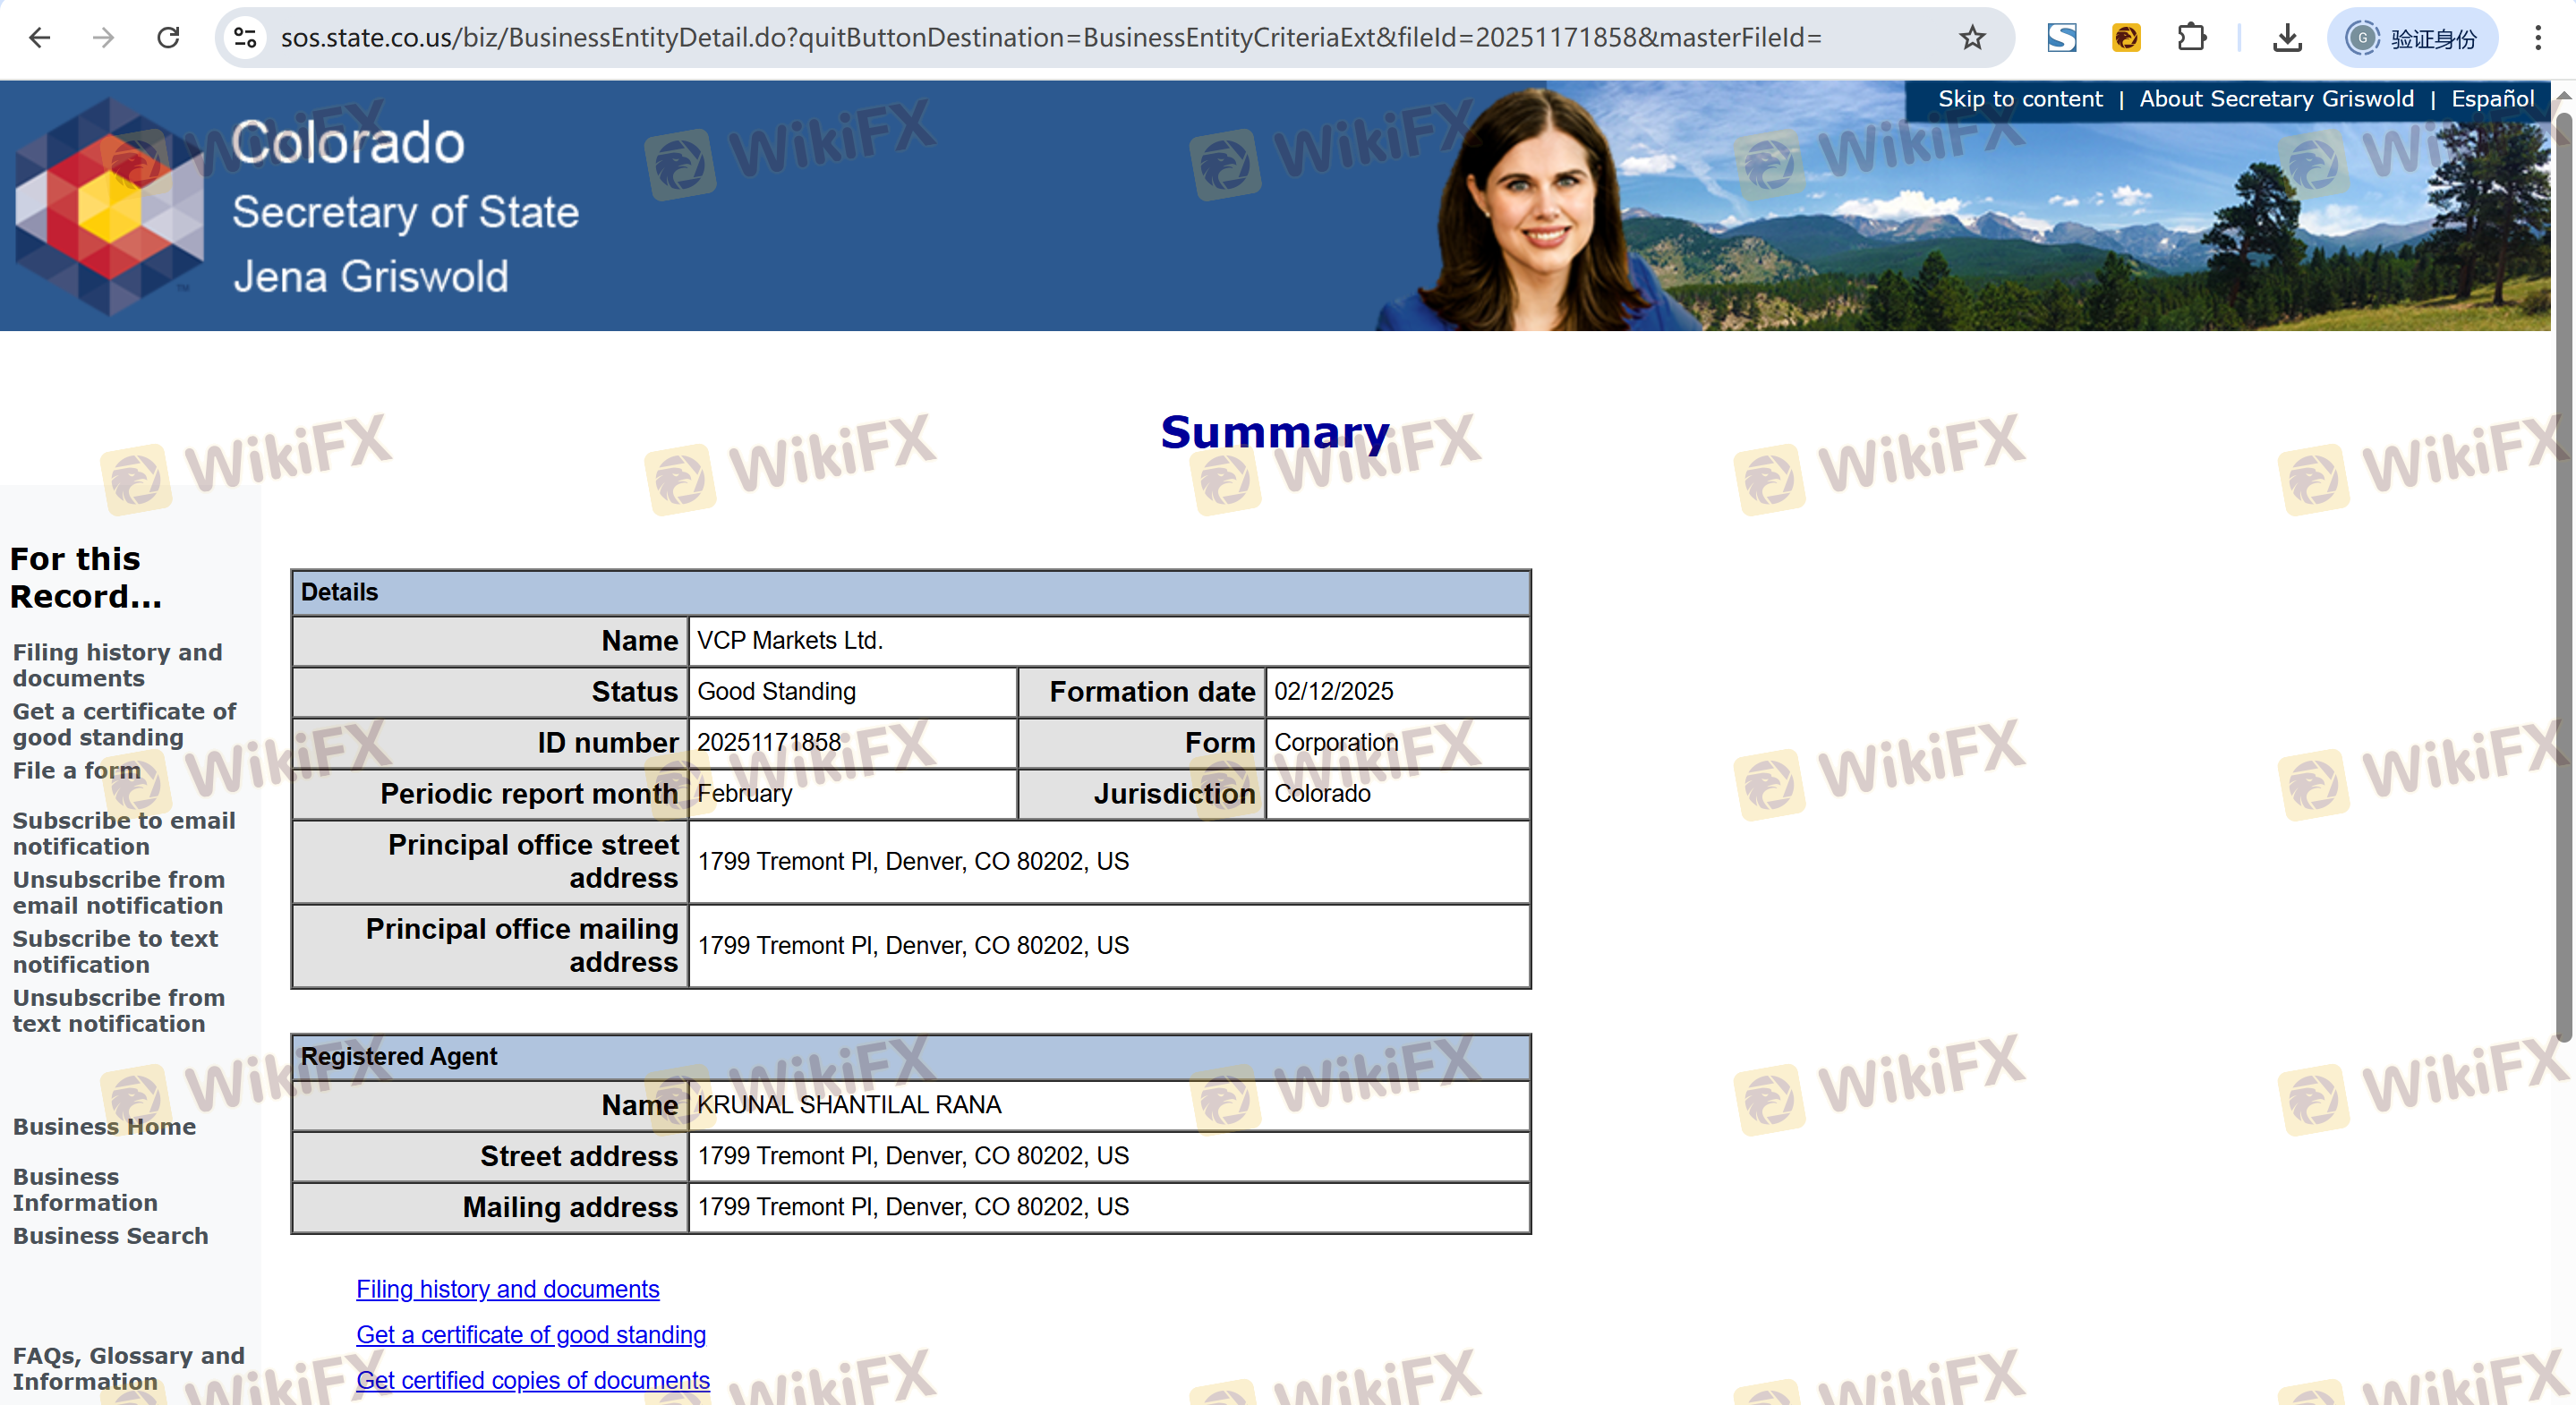Click the ID number 20251171858
The image size is (2576, 1405).
coord(769,742)
